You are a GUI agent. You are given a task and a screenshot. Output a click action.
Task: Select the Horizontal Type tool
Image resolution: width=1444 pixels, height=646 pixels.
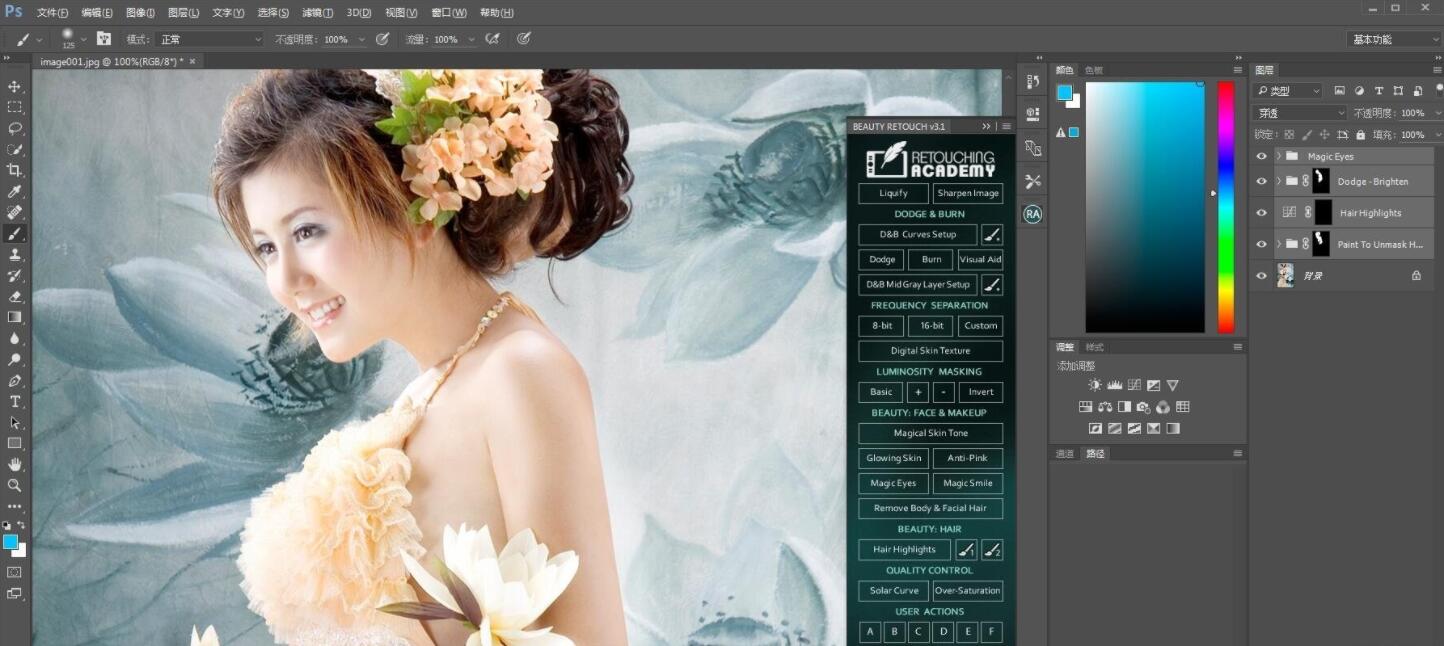[x=14, y=402]
